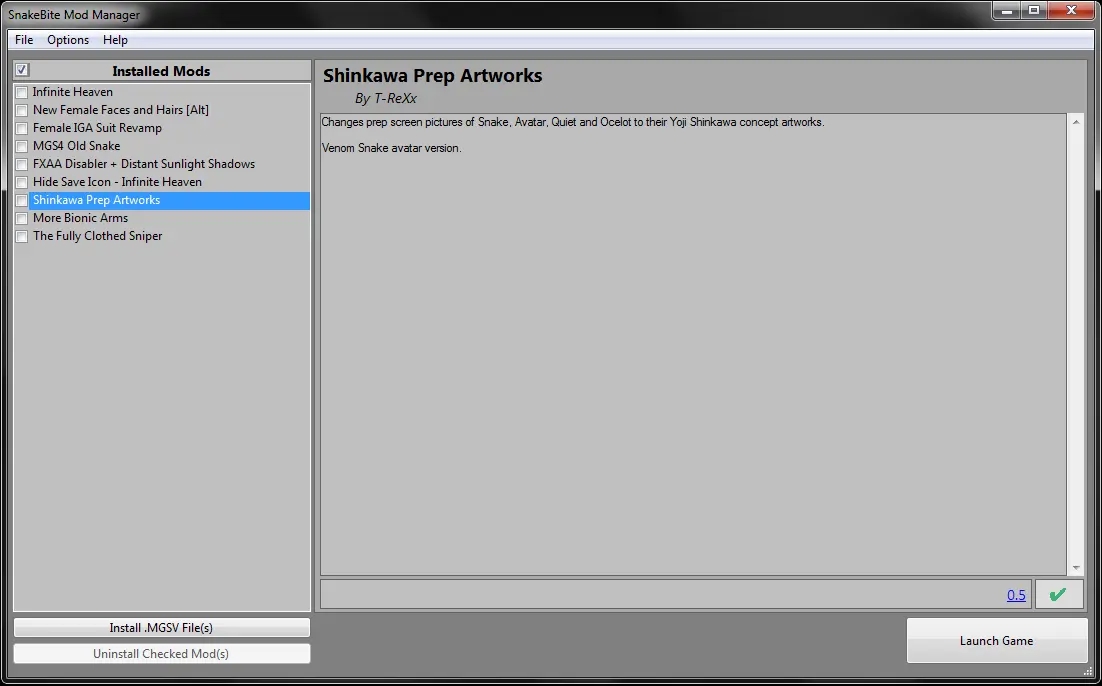Click the By T-ReXx author label
Image resolution: width=1102 pixels, height=686 pixels.
[x=386, y=98]
